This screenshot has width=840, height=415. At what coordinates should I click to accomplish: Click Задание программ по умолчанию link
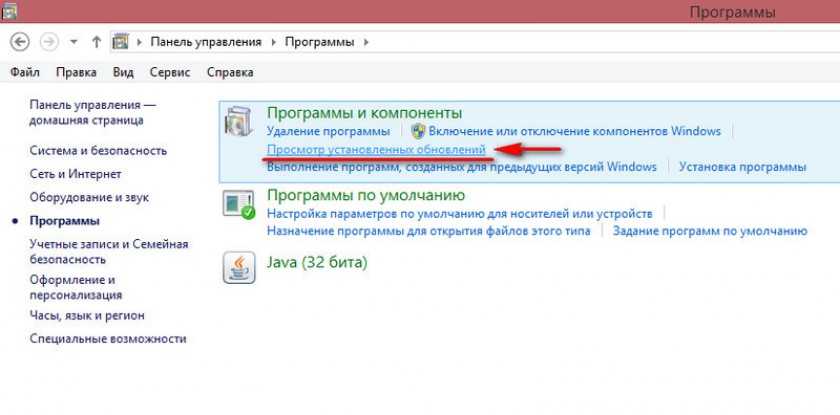pyautogui.click(x=710, y=230)
